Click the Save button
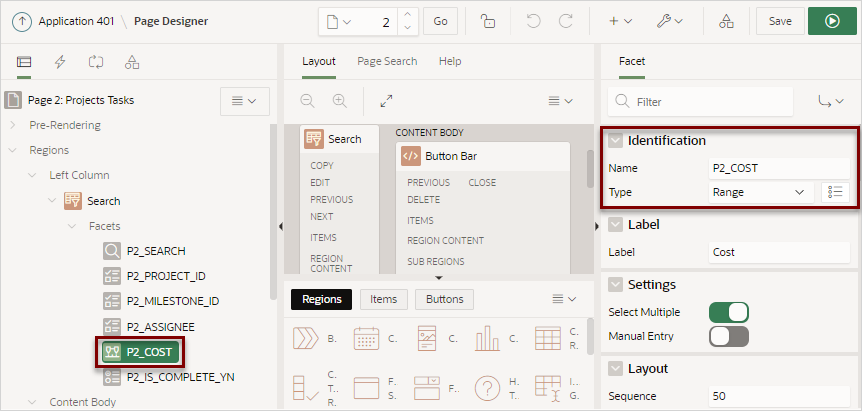Image resolution: width=862 pixels, height=411 pixels. click(780, 21)
